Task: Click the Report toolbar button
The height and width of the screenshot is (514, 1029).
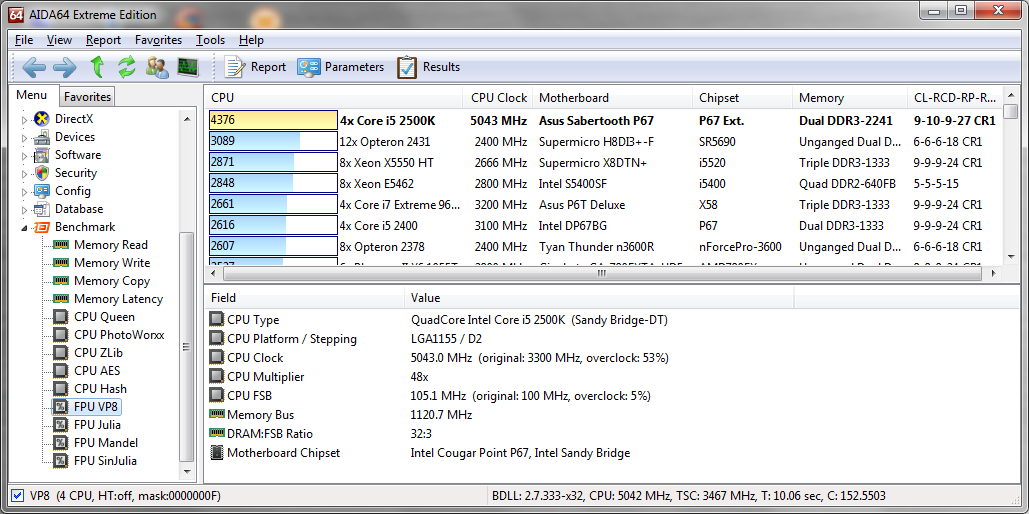Action: click(x=255, y=66)
